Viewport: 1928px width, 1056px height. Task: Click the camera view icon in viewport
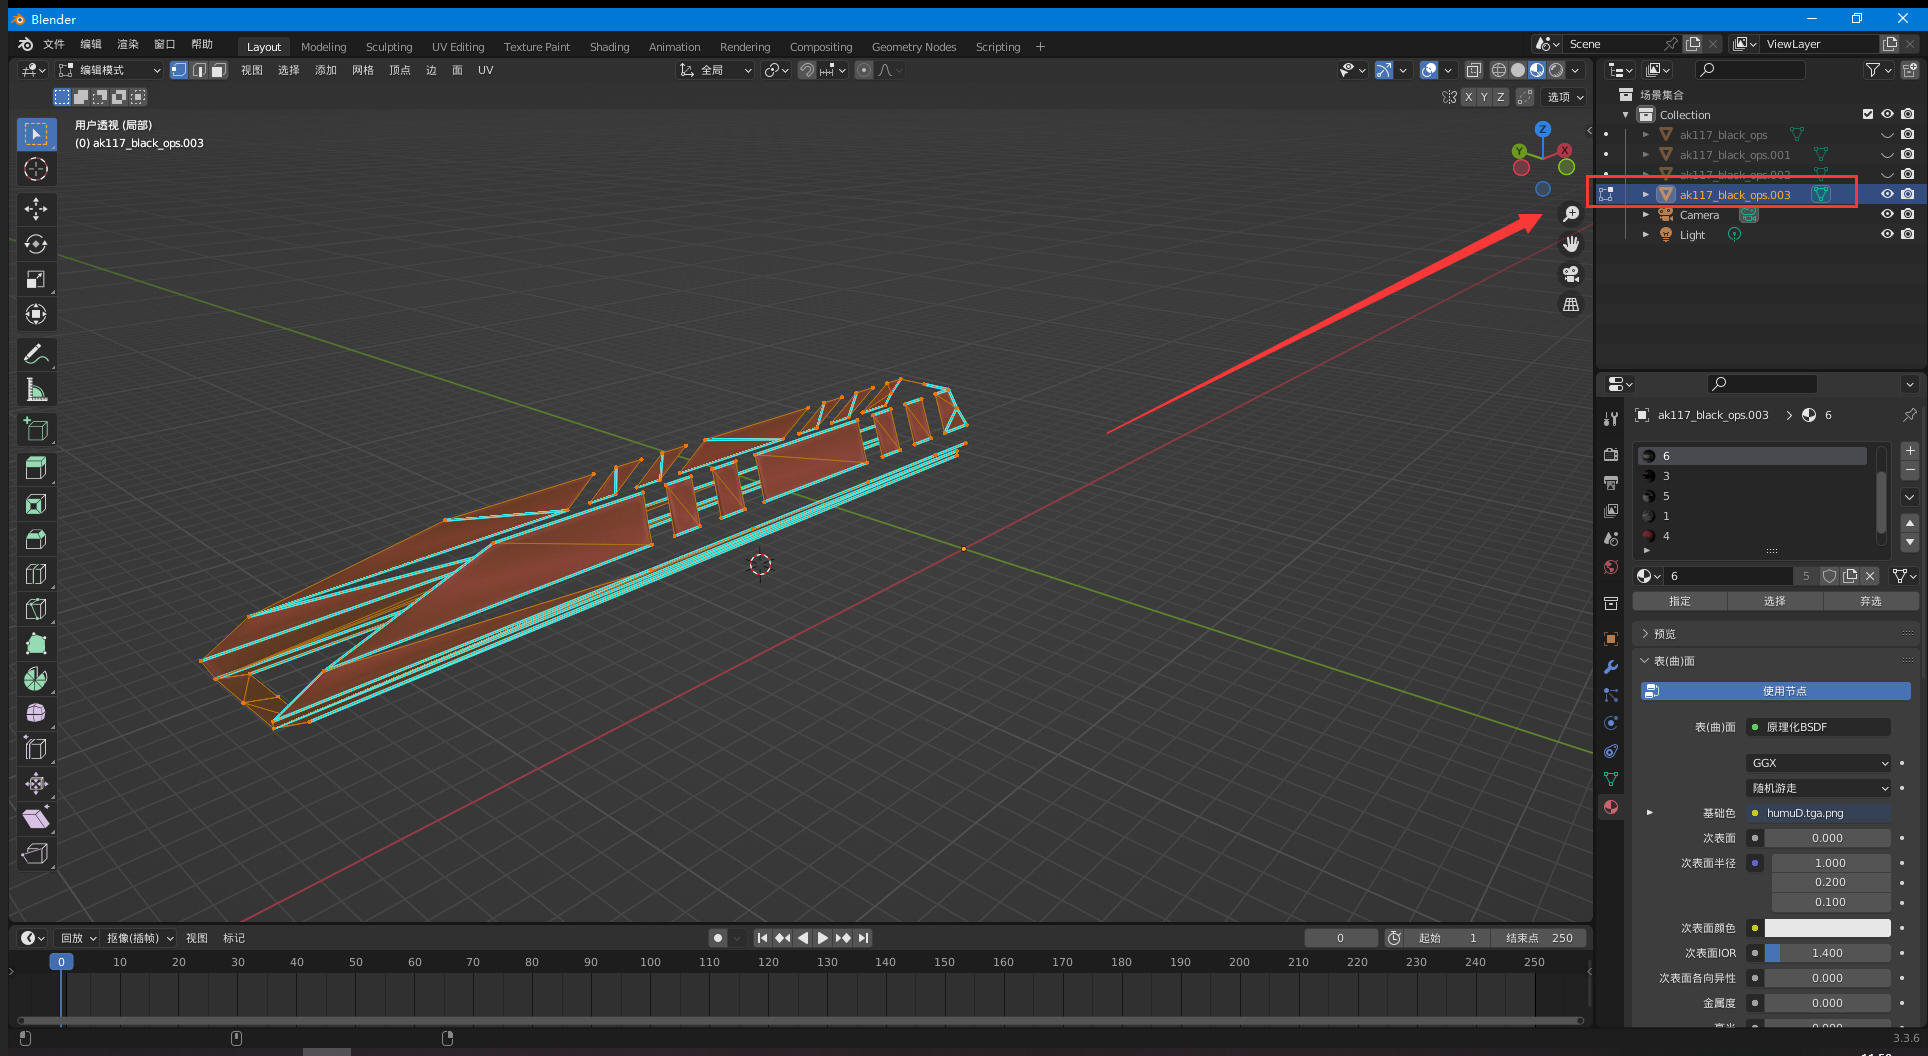(1571, 274)
